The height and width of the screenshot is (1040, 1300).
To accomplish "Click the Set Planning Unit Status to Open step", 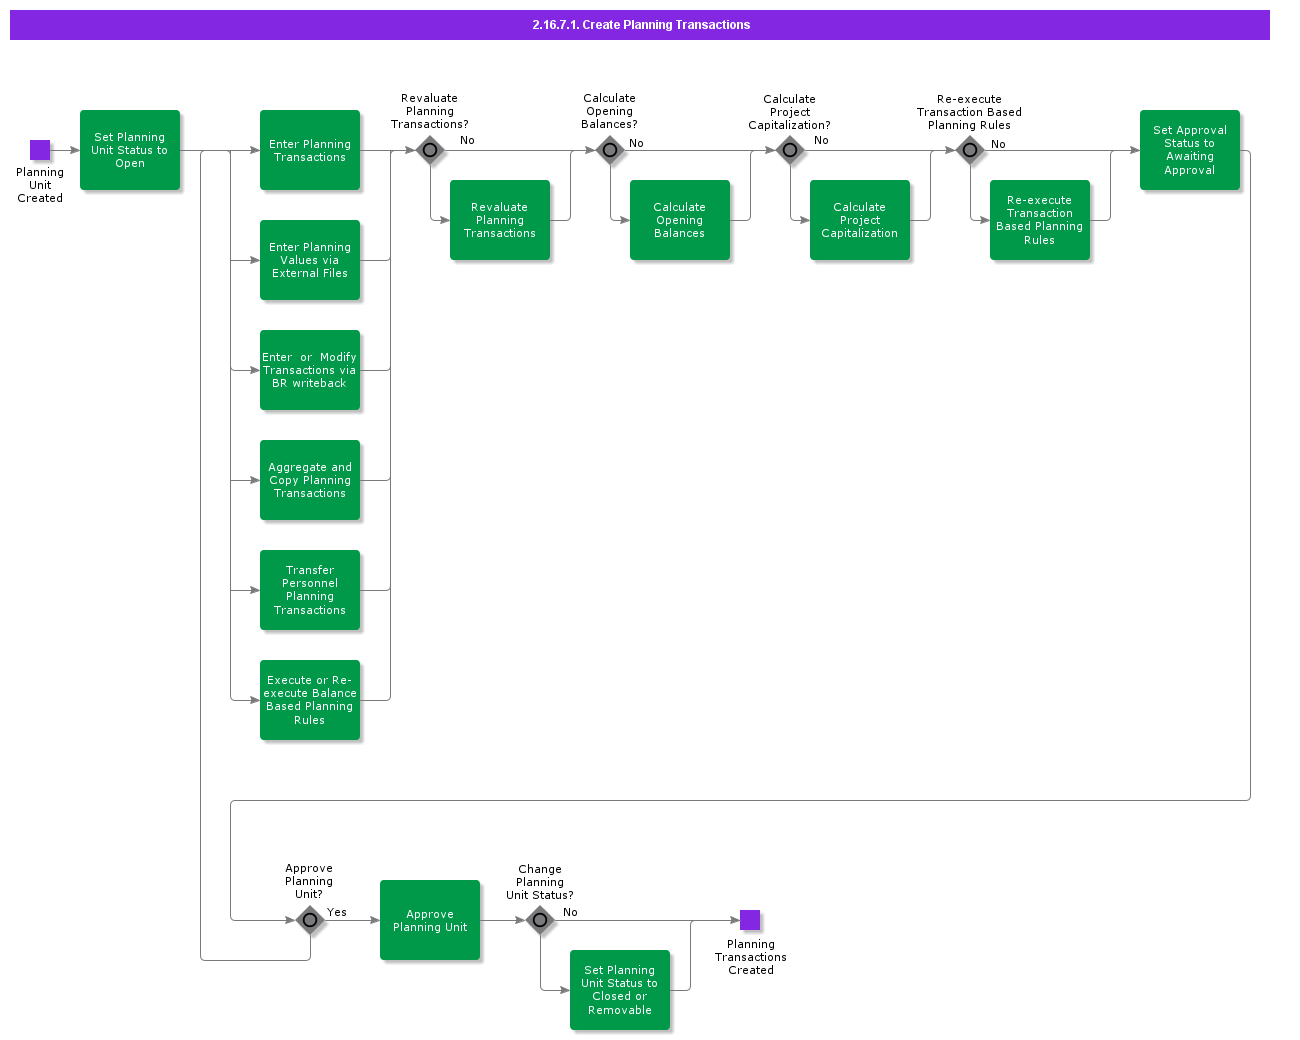I will [x=130, y=150].
